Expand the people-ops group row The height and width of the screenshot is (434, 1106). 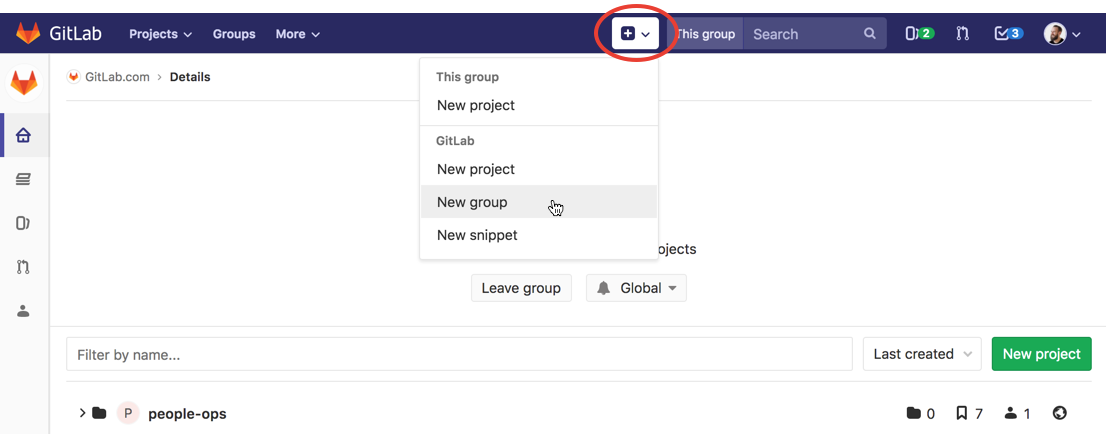pyautogui.click(x=82, y=413)
